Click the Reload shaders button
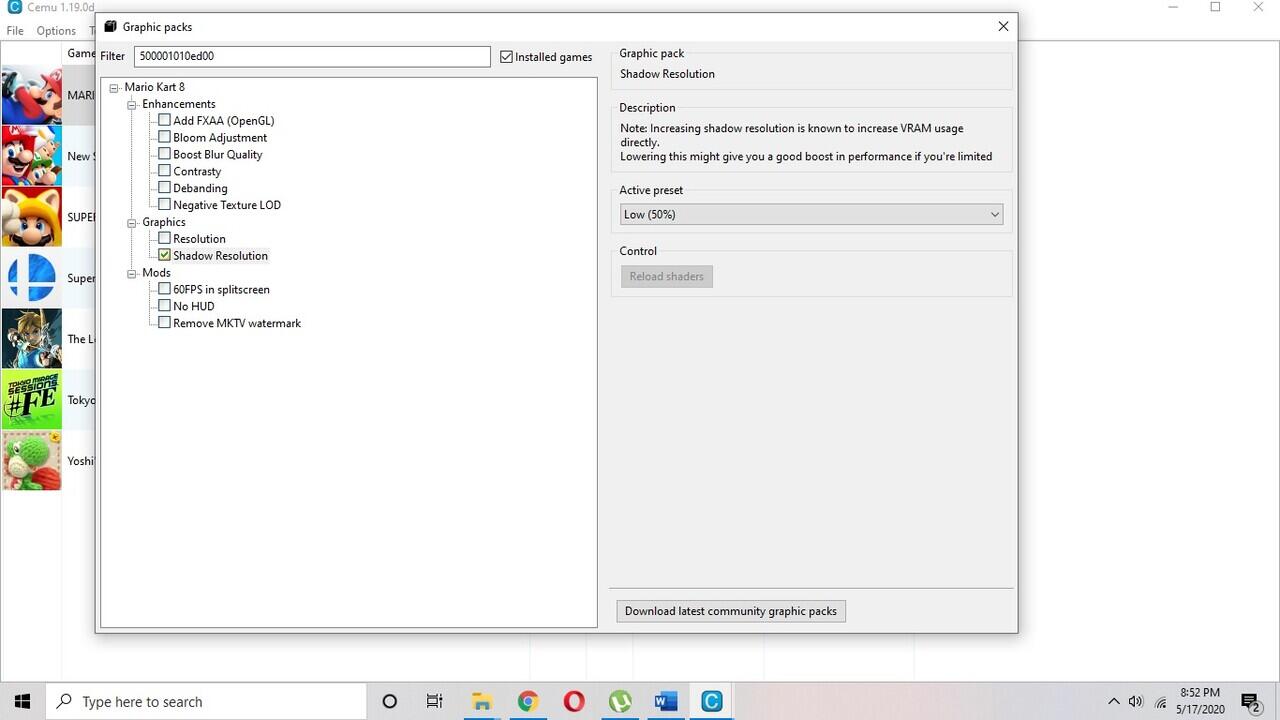This screenshot has height=720, width=1280. coord(666,276)
